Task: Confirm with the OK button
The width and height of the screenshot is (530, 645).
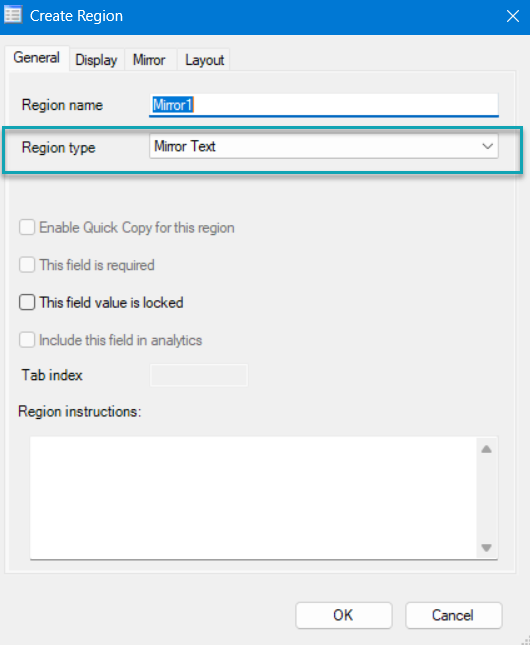Action: click(344, 615)
